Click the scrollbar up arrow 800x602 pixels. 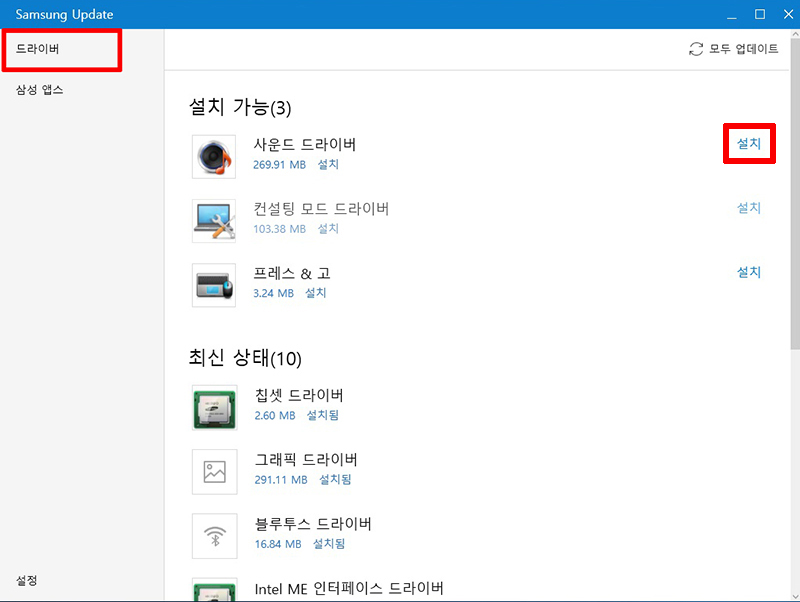tap(795, 34)
